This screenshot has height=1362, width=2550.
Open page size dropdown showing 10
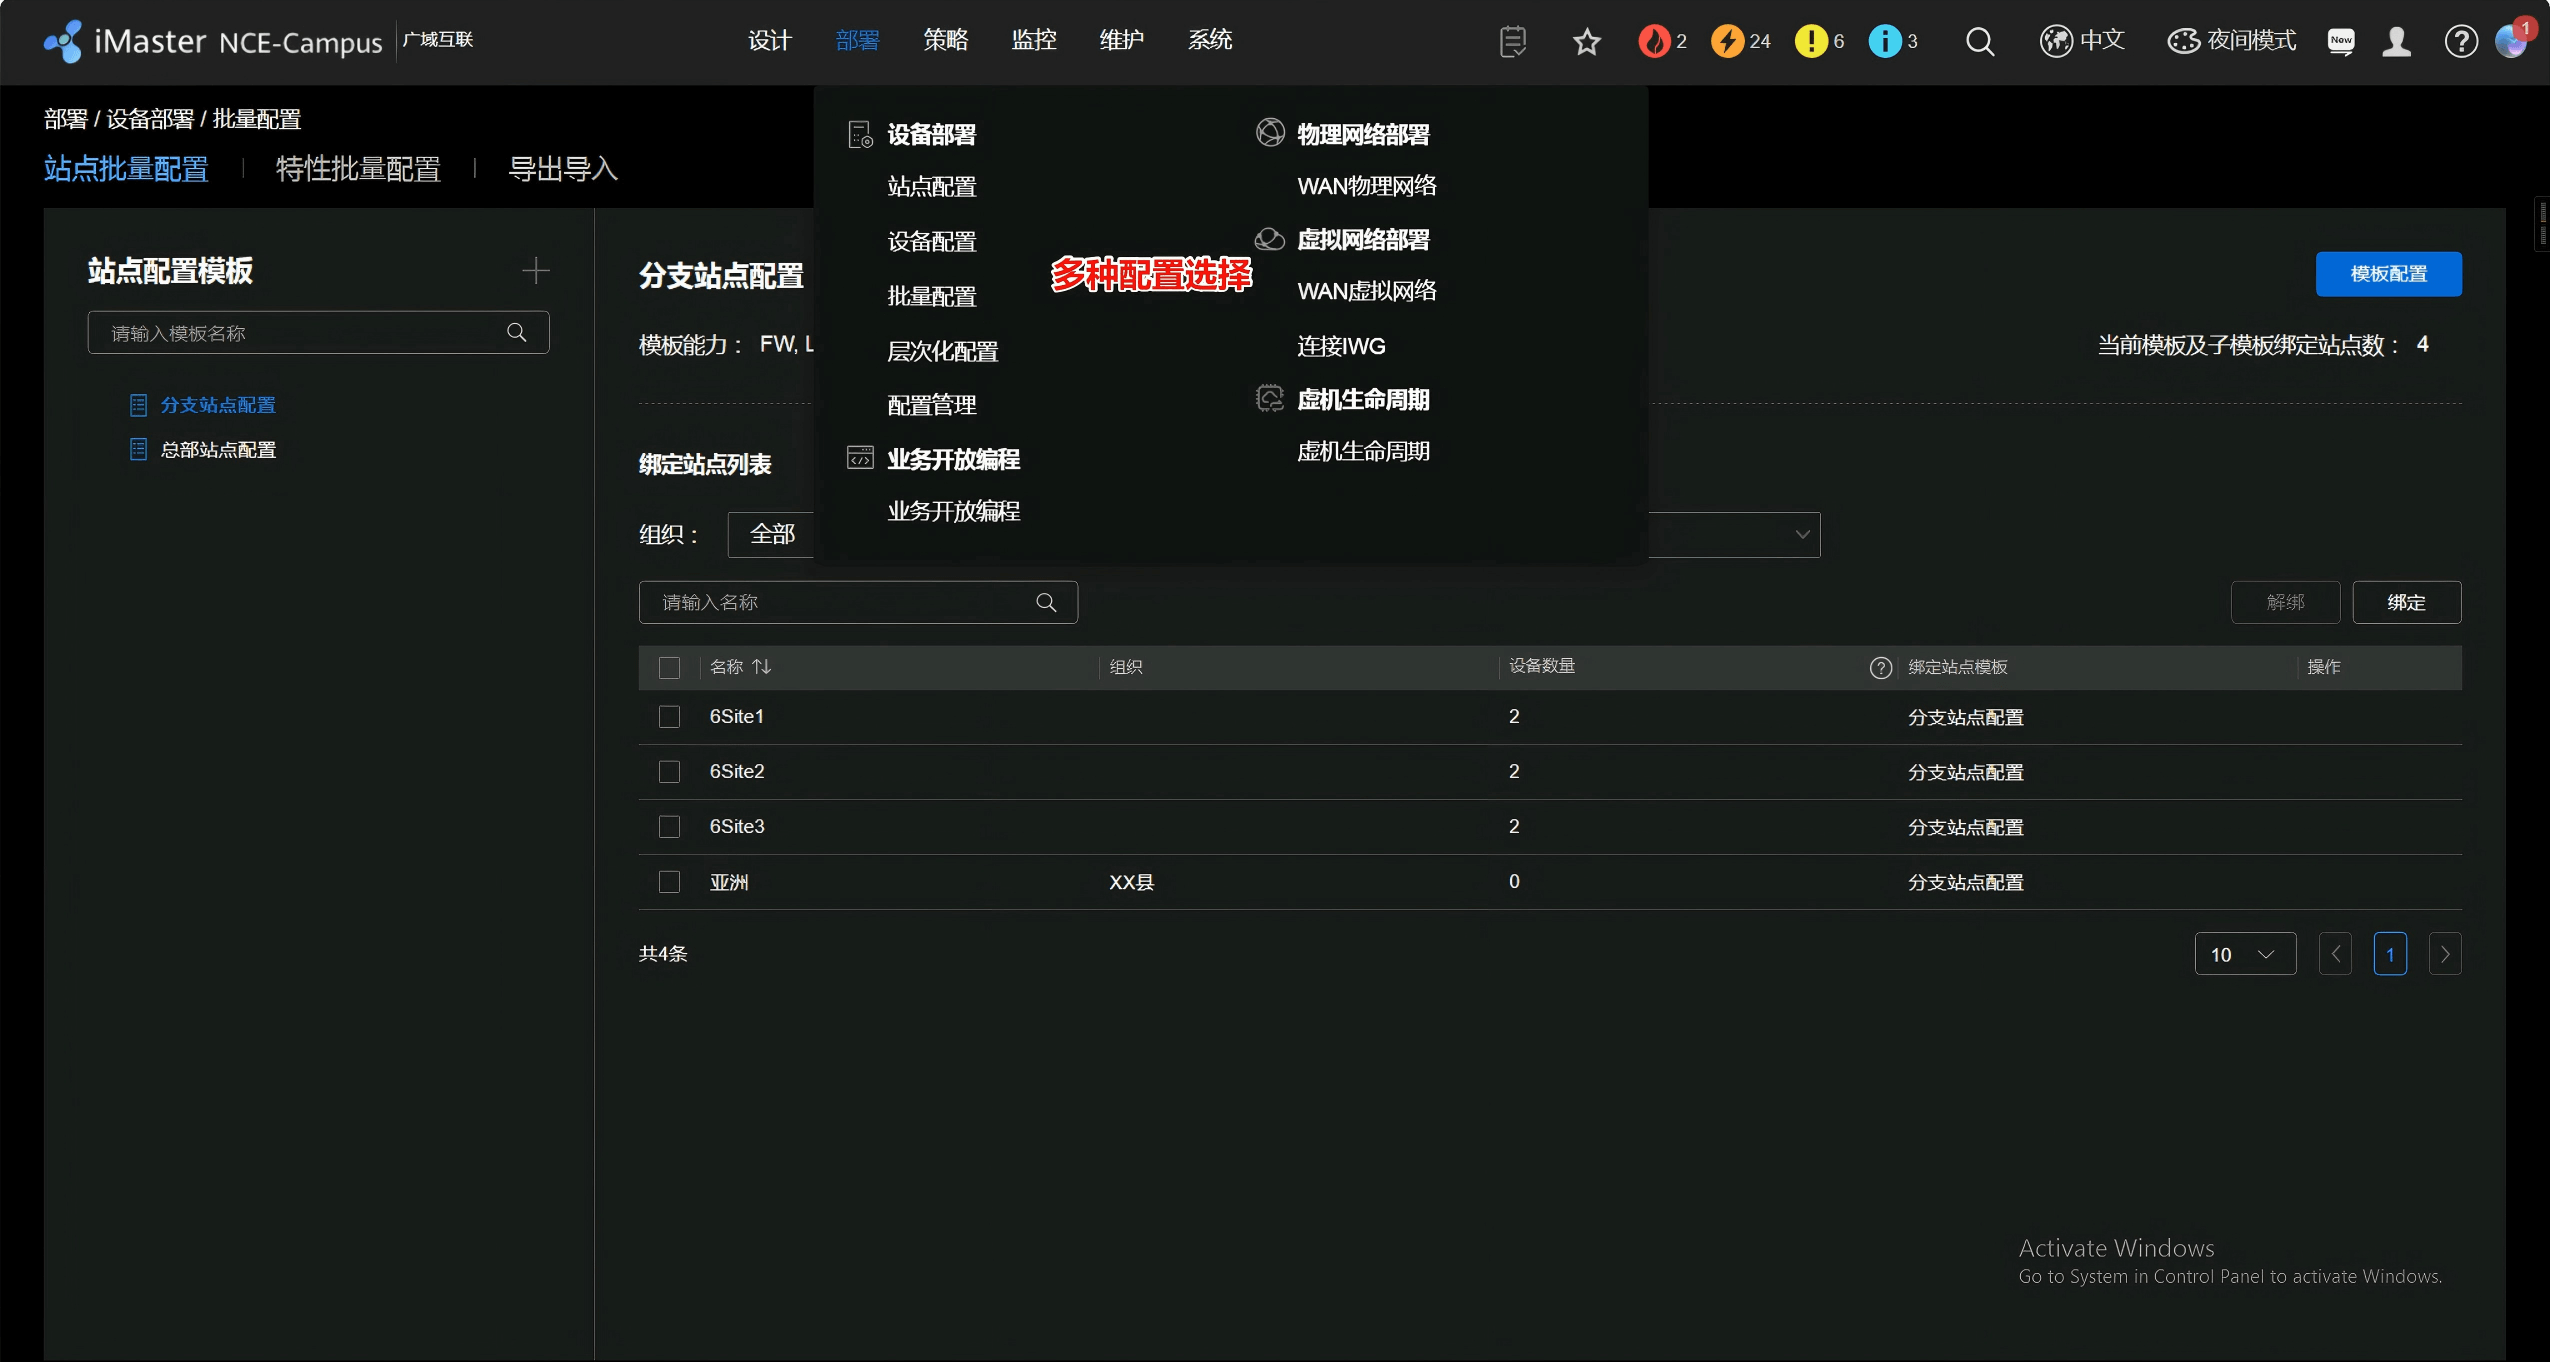2244,954
